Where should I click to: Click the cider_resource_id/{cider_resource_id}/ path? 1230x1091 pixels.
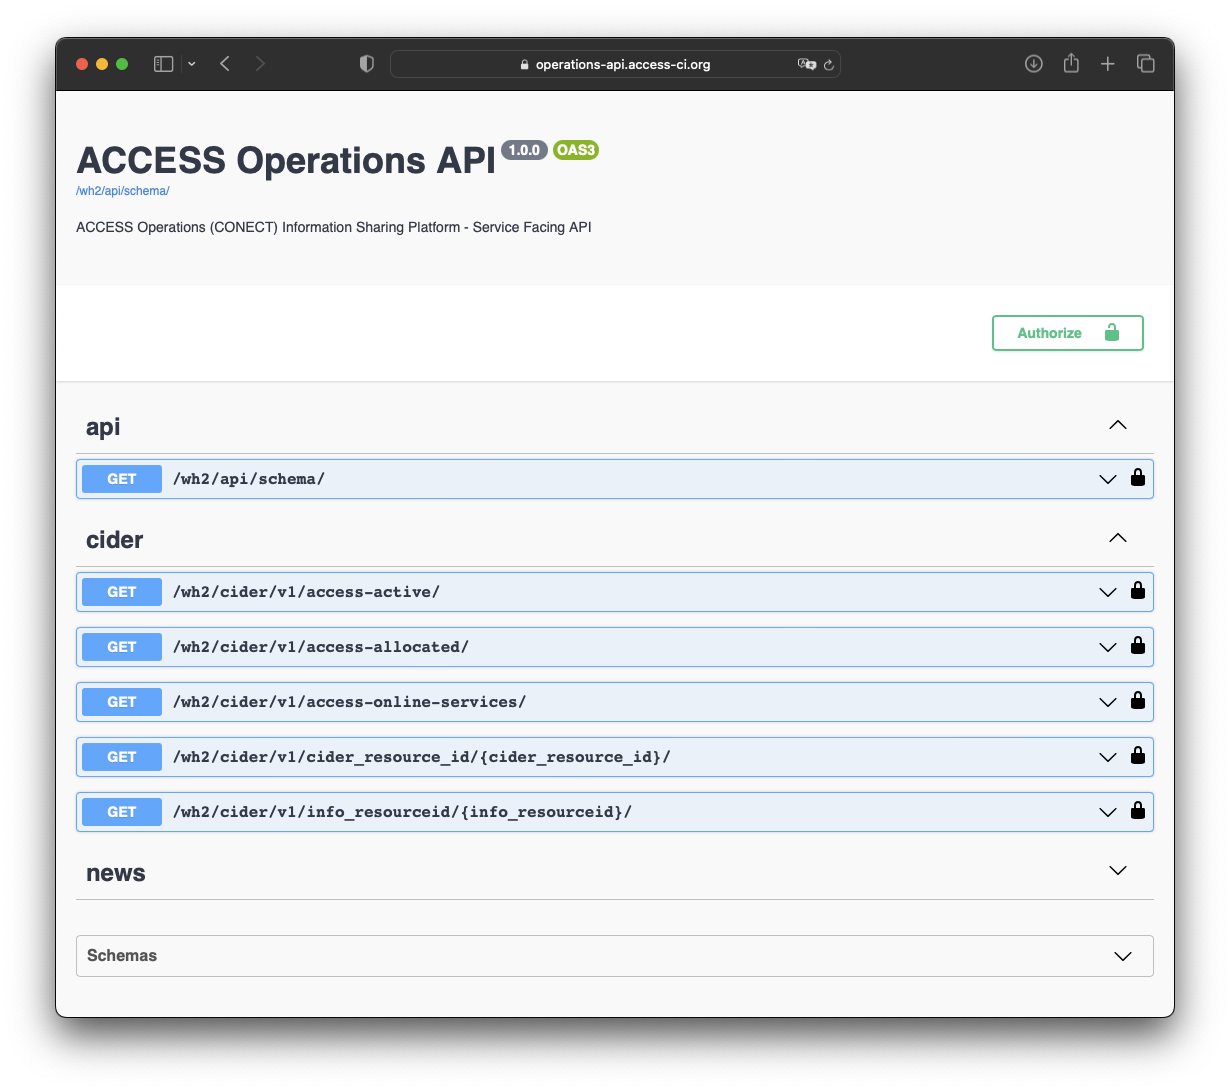[421, 757]
